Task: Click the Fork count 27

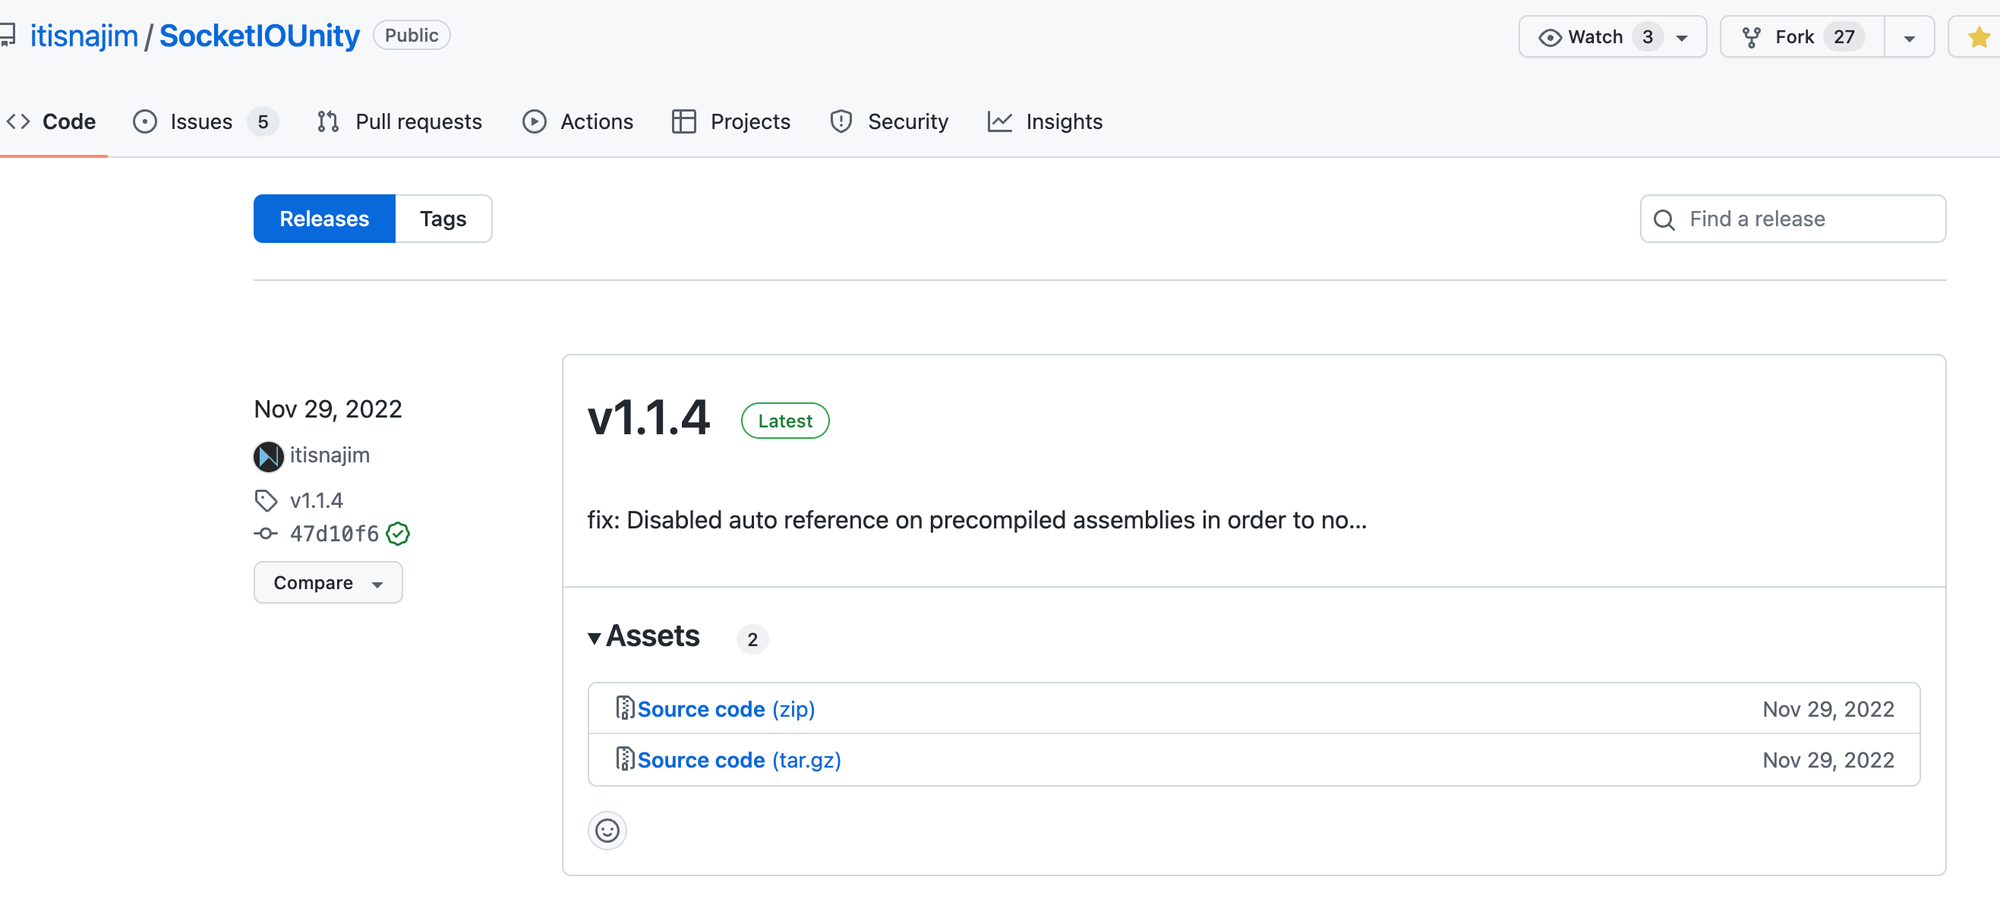Action: [1844, 38]
